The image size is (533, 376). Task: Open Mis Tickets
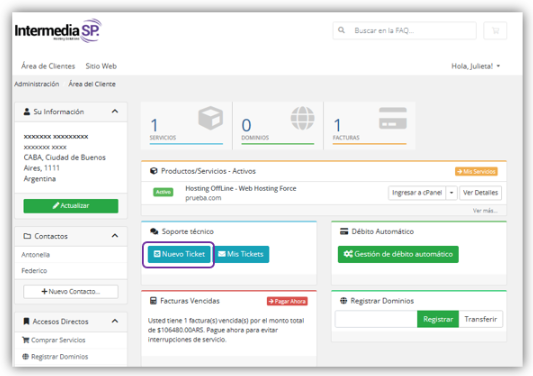pos(242,254)
